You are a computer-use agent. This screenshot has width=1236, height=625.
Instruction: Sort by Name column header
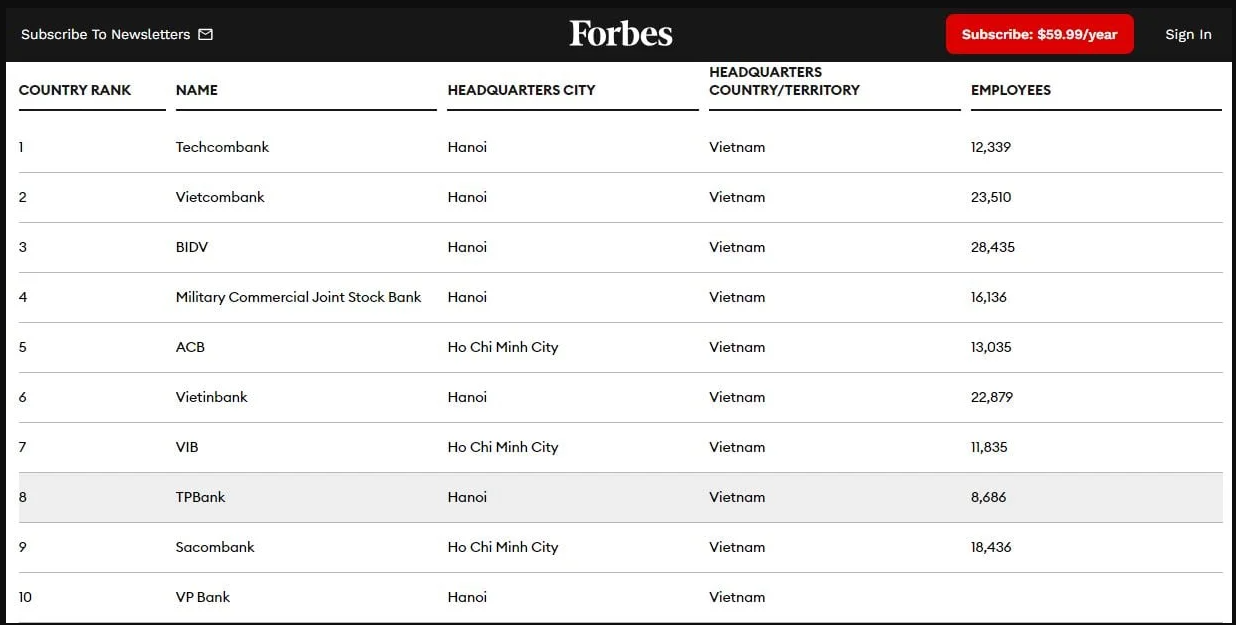[197, 90]
